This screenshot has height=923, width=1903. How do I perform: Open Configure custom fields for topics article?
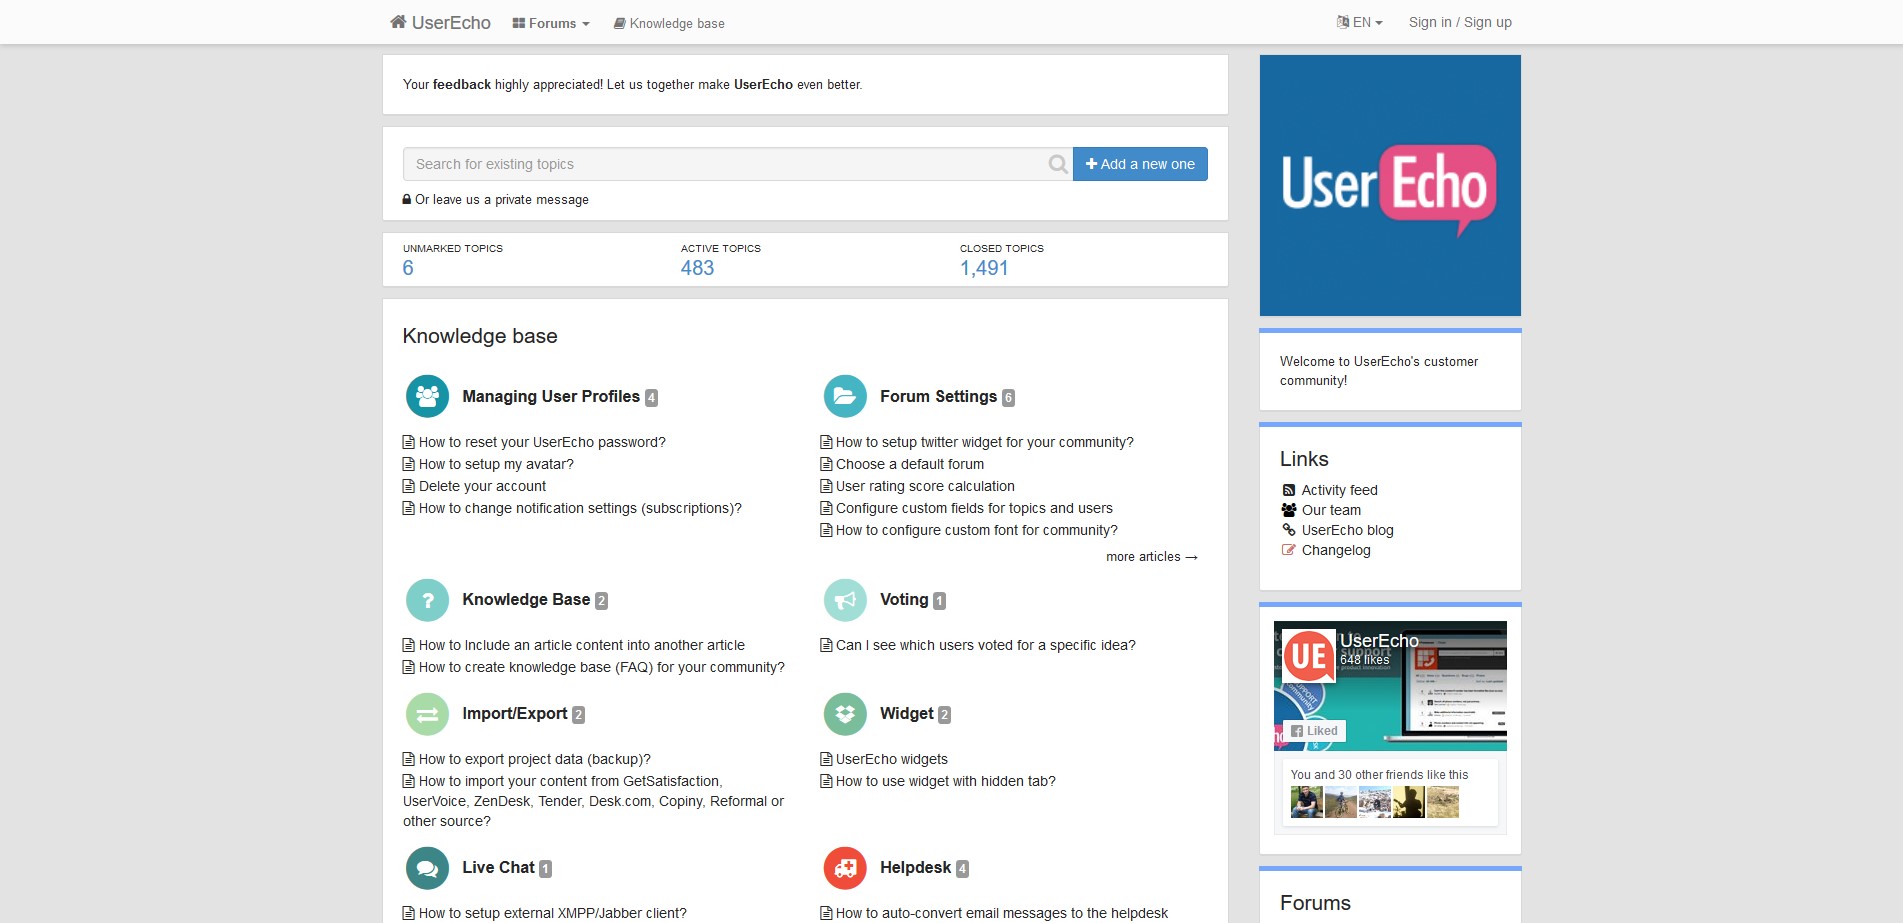point(974,508)
